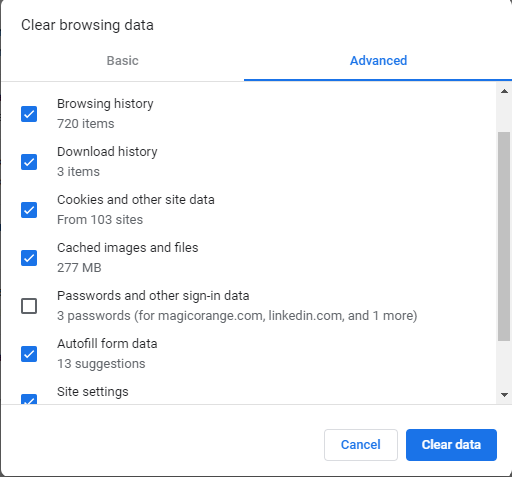Click the 'Cached images and files' label
The width and height of the screenshot is (512, 477).
[128, 248]
